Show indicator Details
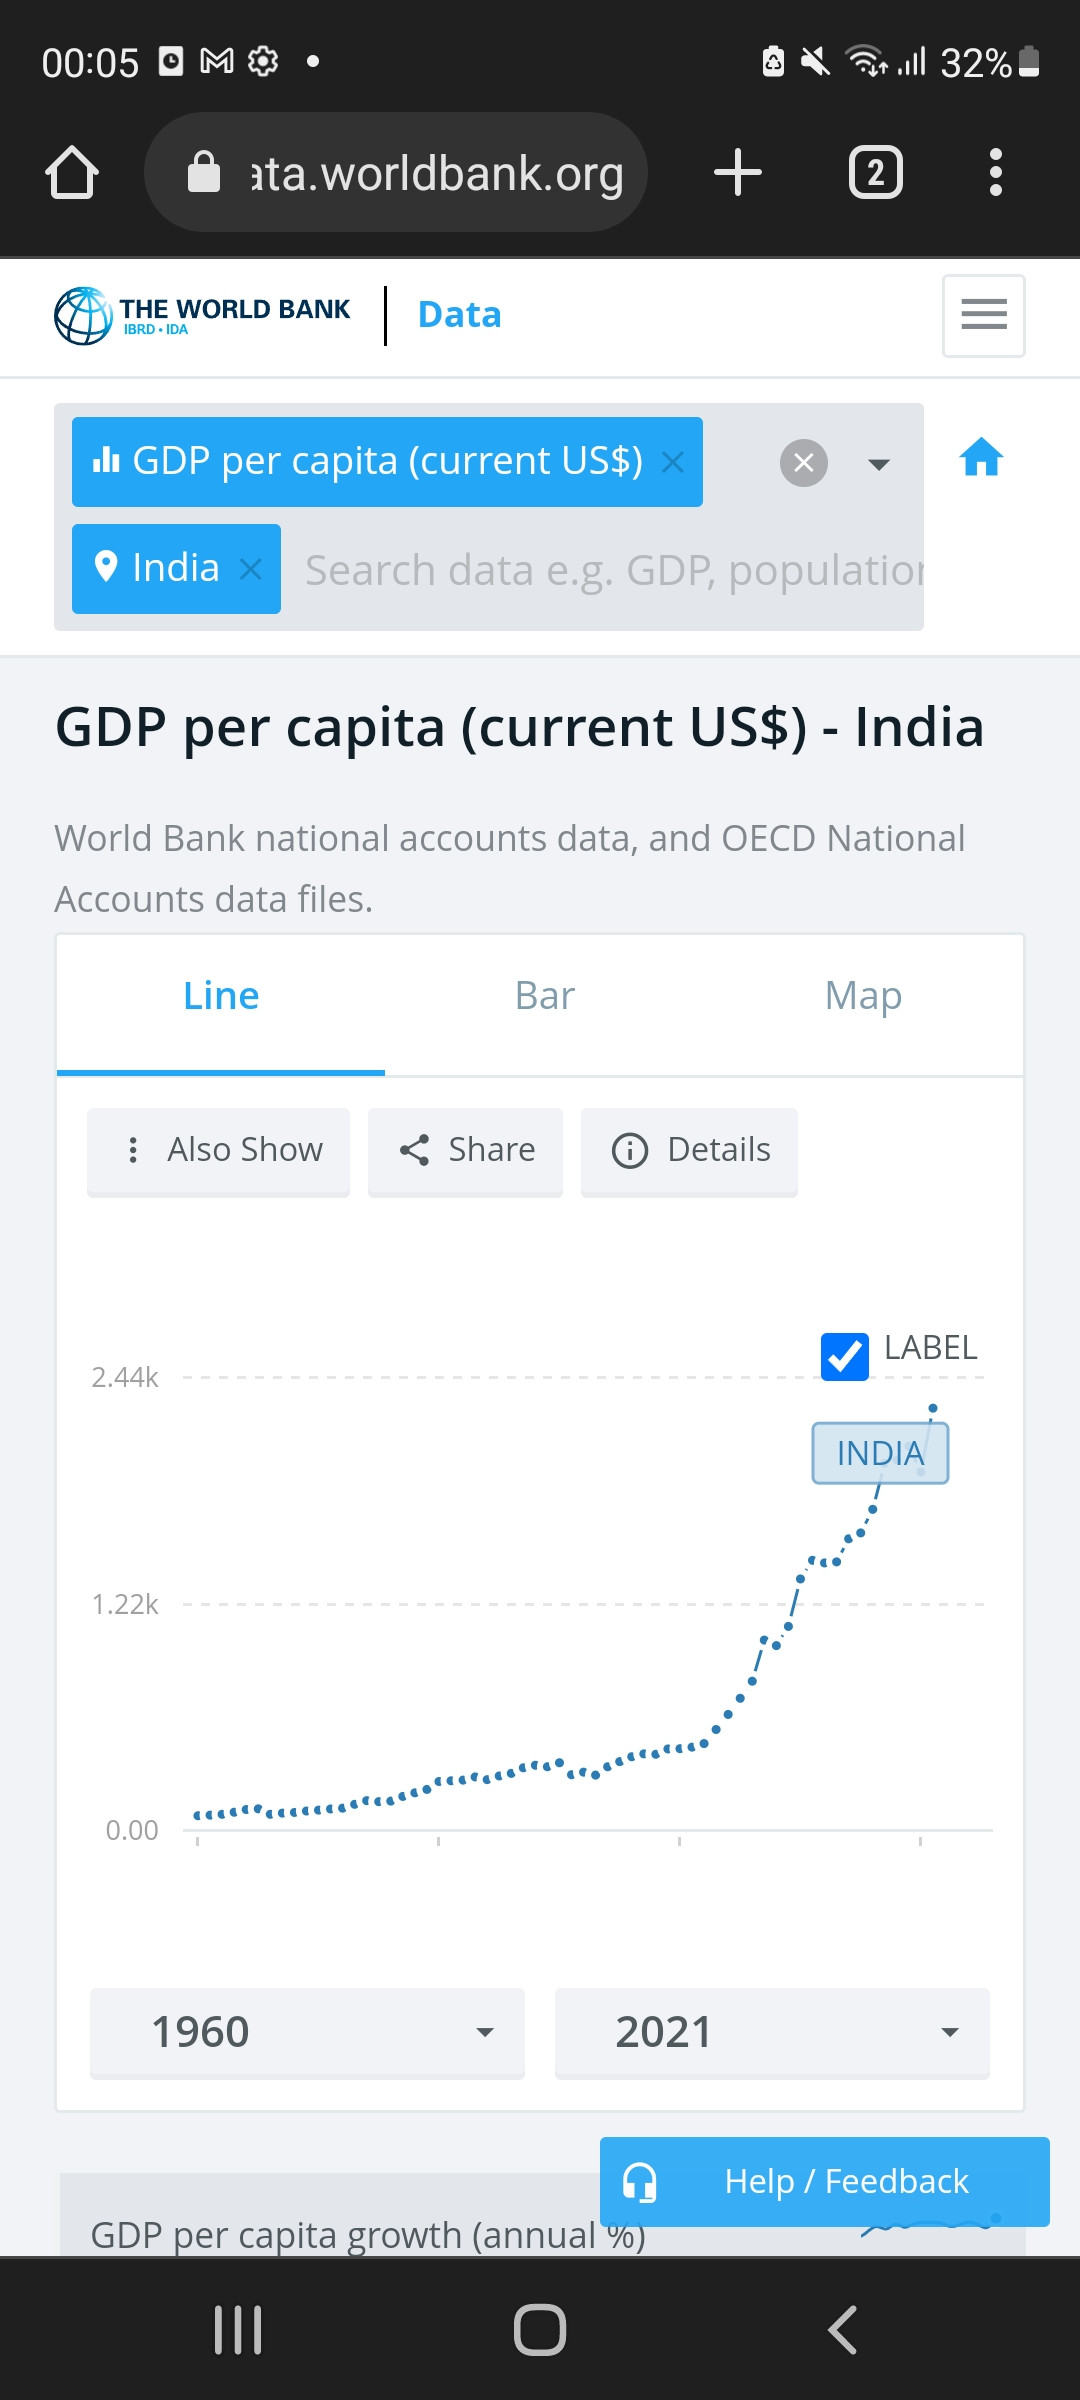1080x2400 pixels. [689, 1151]
